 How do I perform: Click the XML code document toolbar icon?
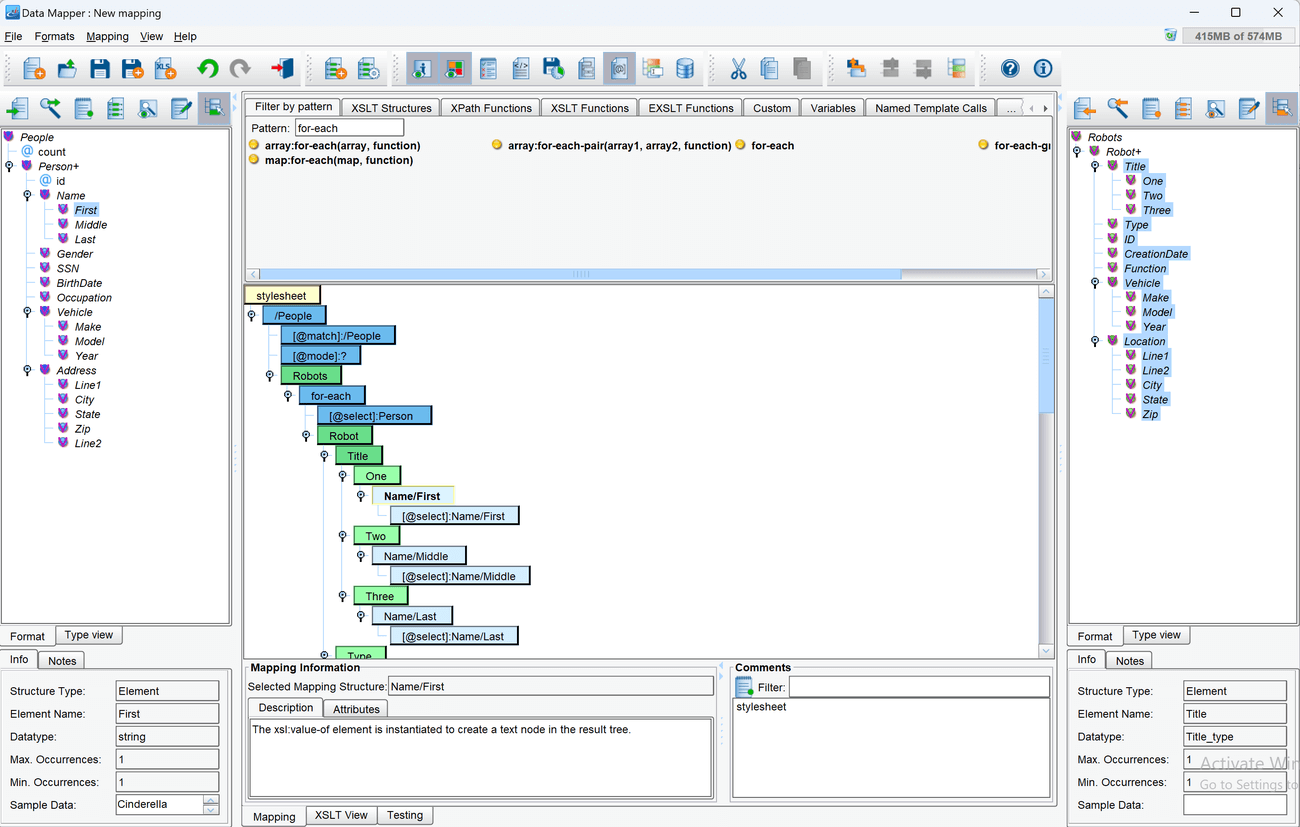tap(521, 68)
